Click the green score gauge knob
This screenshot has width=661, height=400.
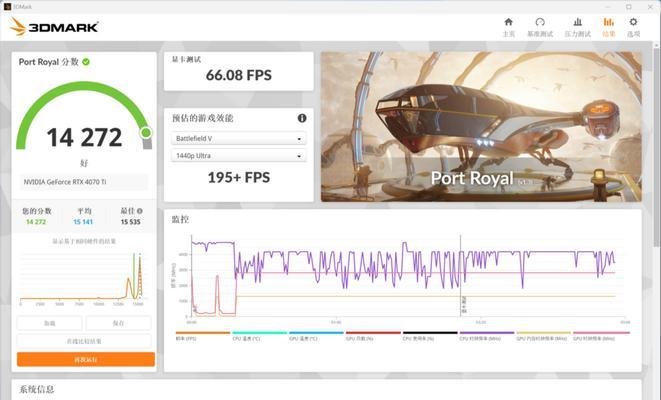pyautogui.click(x=146, y=133)
